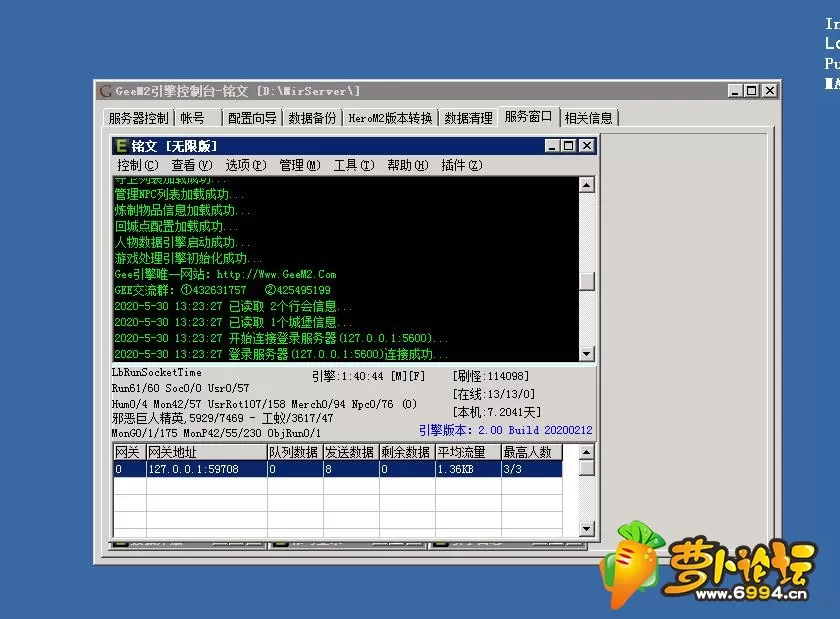Close the inner 铭文 [无限版] window
Screen dimensions: 840x619
tap(587, 146)
